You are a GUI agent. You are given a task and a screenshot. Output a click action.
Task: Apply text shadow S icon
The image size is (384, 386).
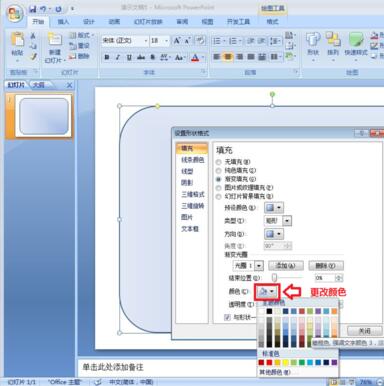[x=152, y=57]
